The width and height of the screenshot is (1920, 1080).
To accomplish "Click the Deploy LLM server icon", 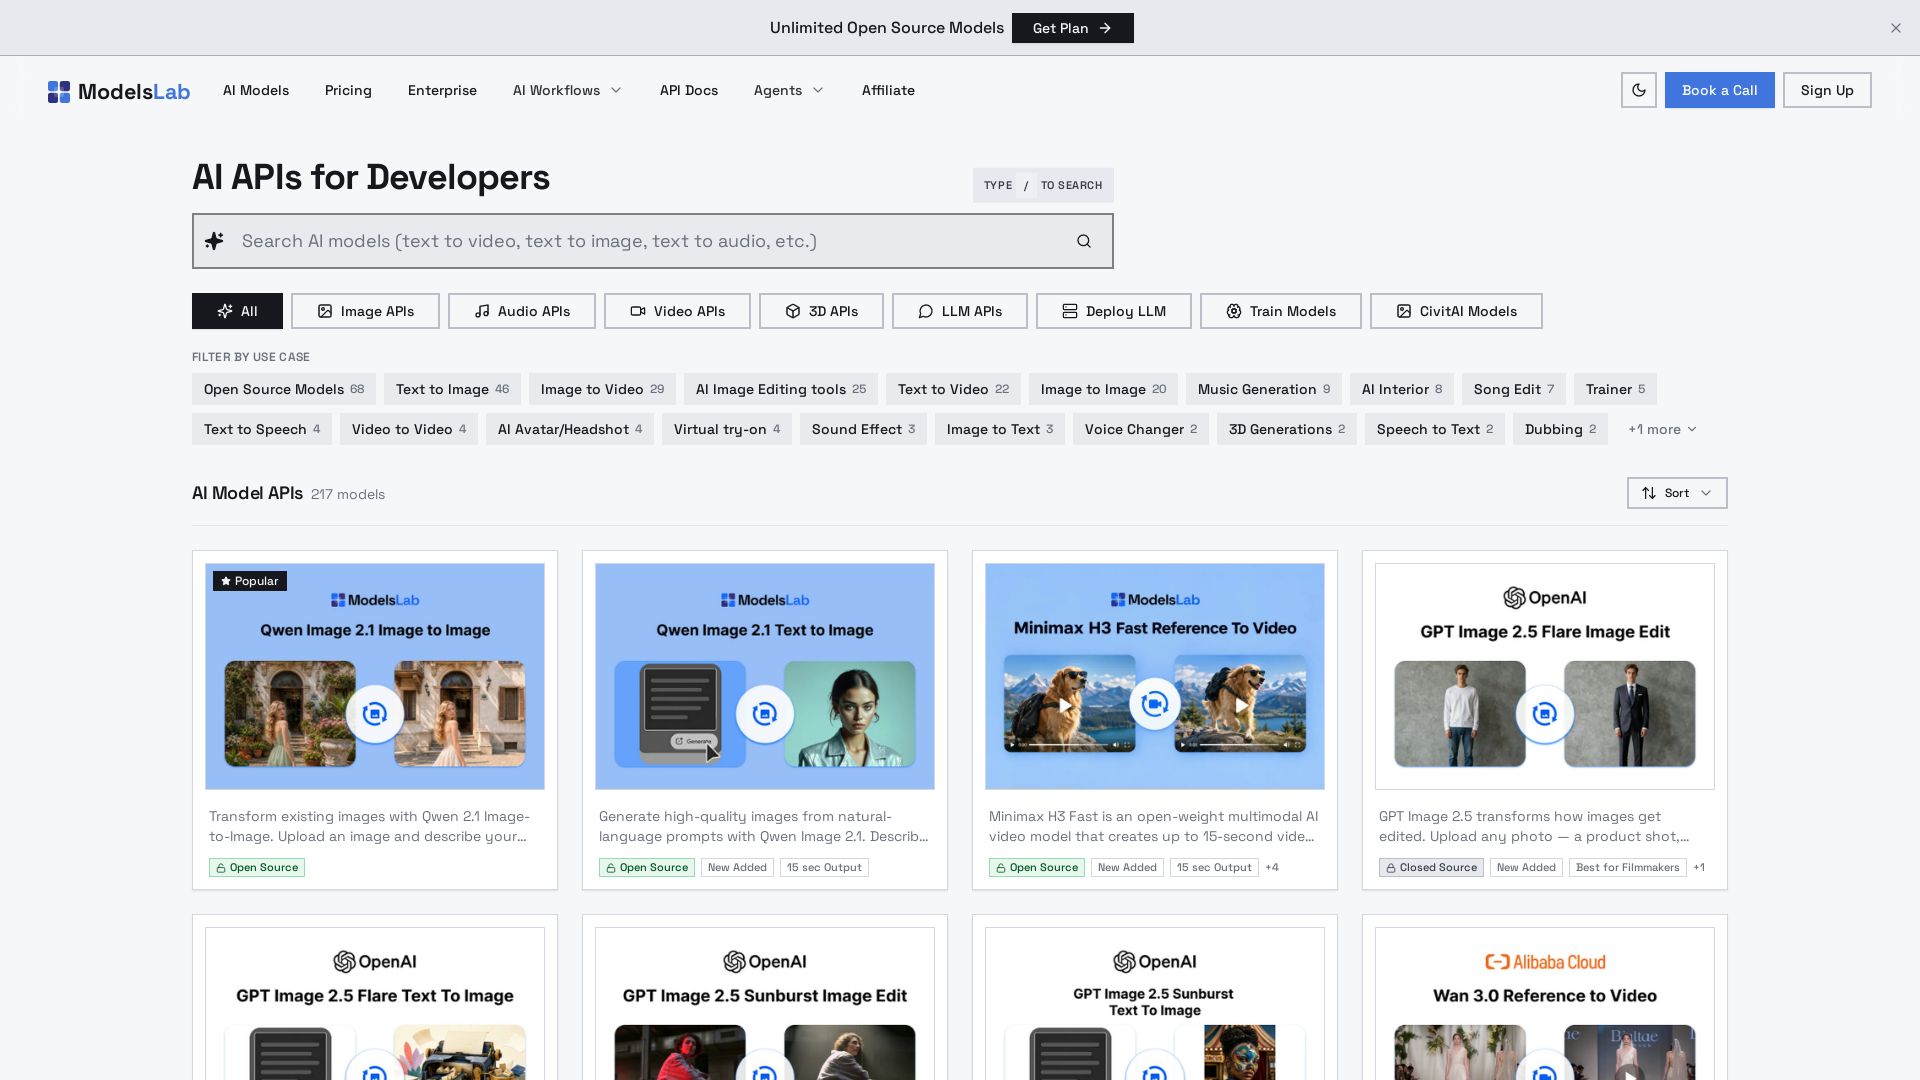I will click(x=1070, y=311).
